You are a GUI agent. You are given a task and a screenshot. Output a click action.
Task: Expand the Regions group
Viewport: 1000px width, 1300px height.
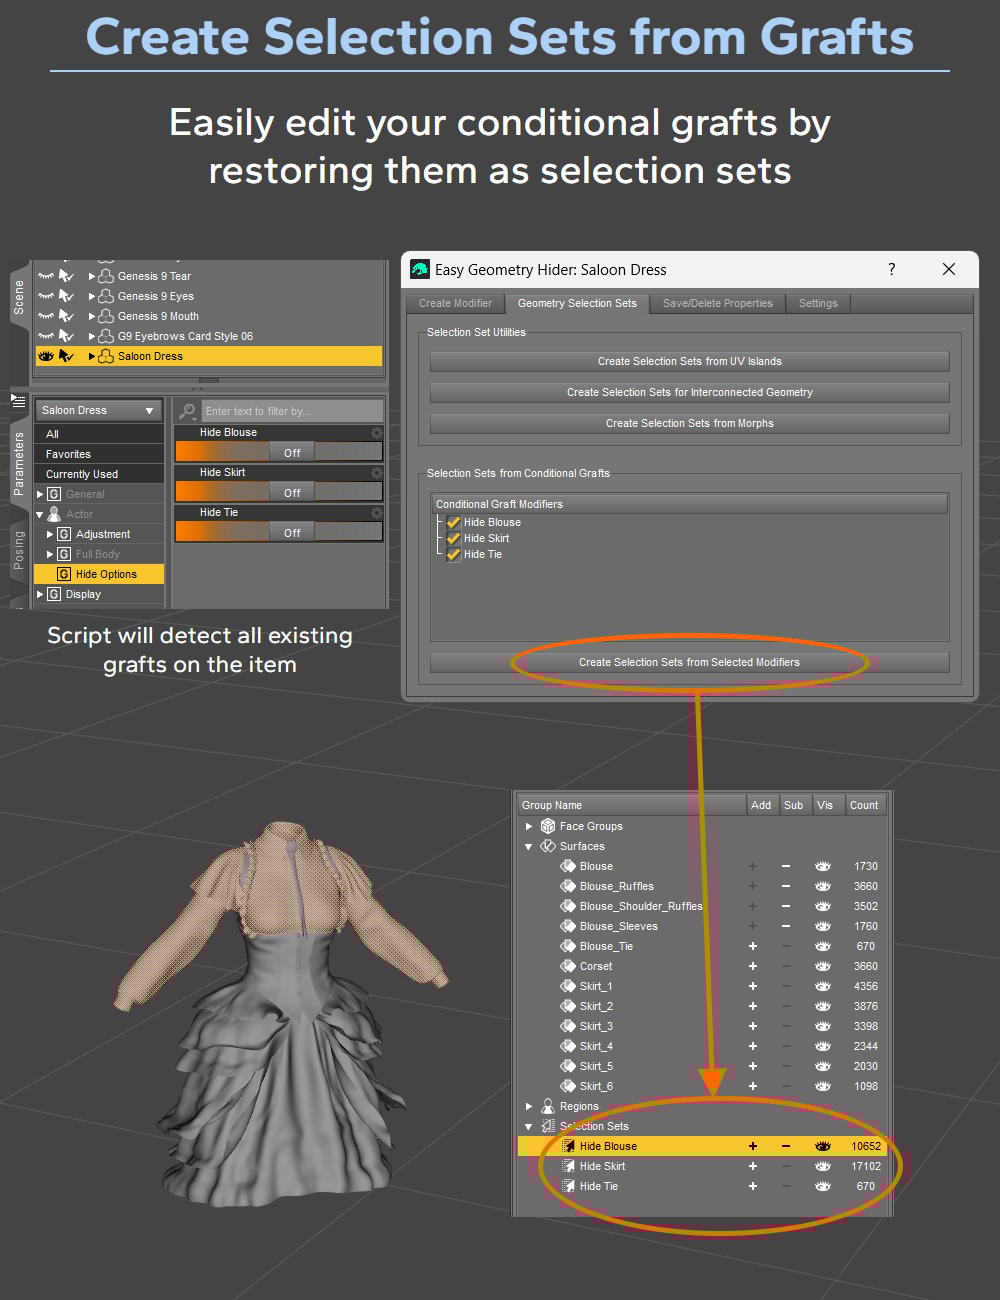point(529,1106)
